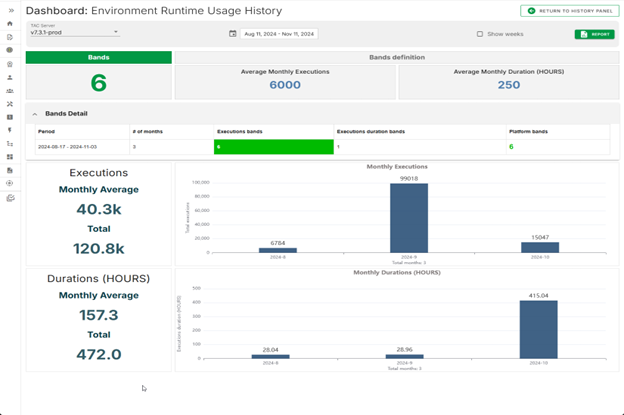Image resolution: width=624 pixels, height=415 pixels.
Task: Click the 2024-10 Monthly Durations bar
Action: (x=540, y=329)
